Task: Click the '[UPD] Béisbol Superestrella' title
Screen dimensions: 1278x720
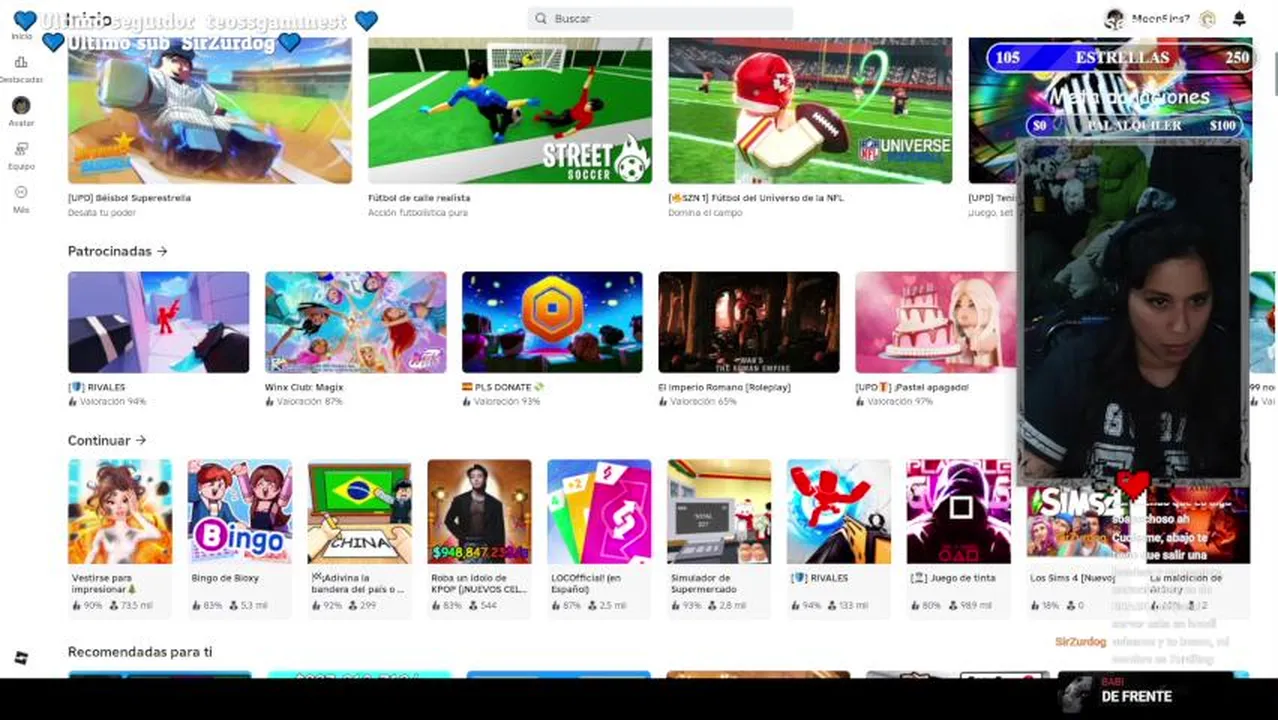Action: [129, 198]
